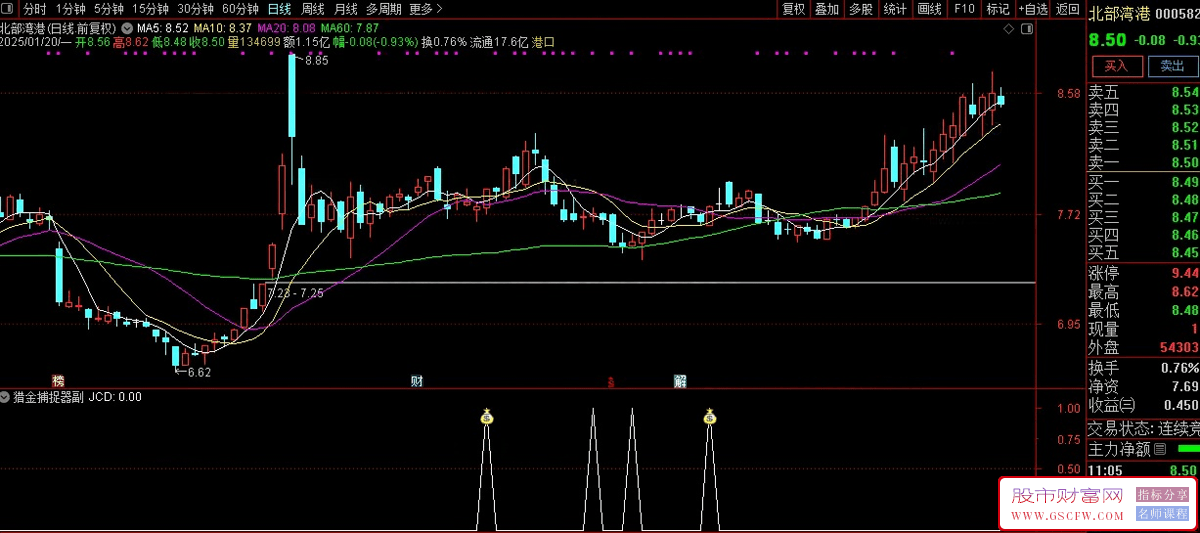This screenshot has width=1200, height=533.
Task: Click the diamond icon above the chart
Action: tap(1008, 29)
